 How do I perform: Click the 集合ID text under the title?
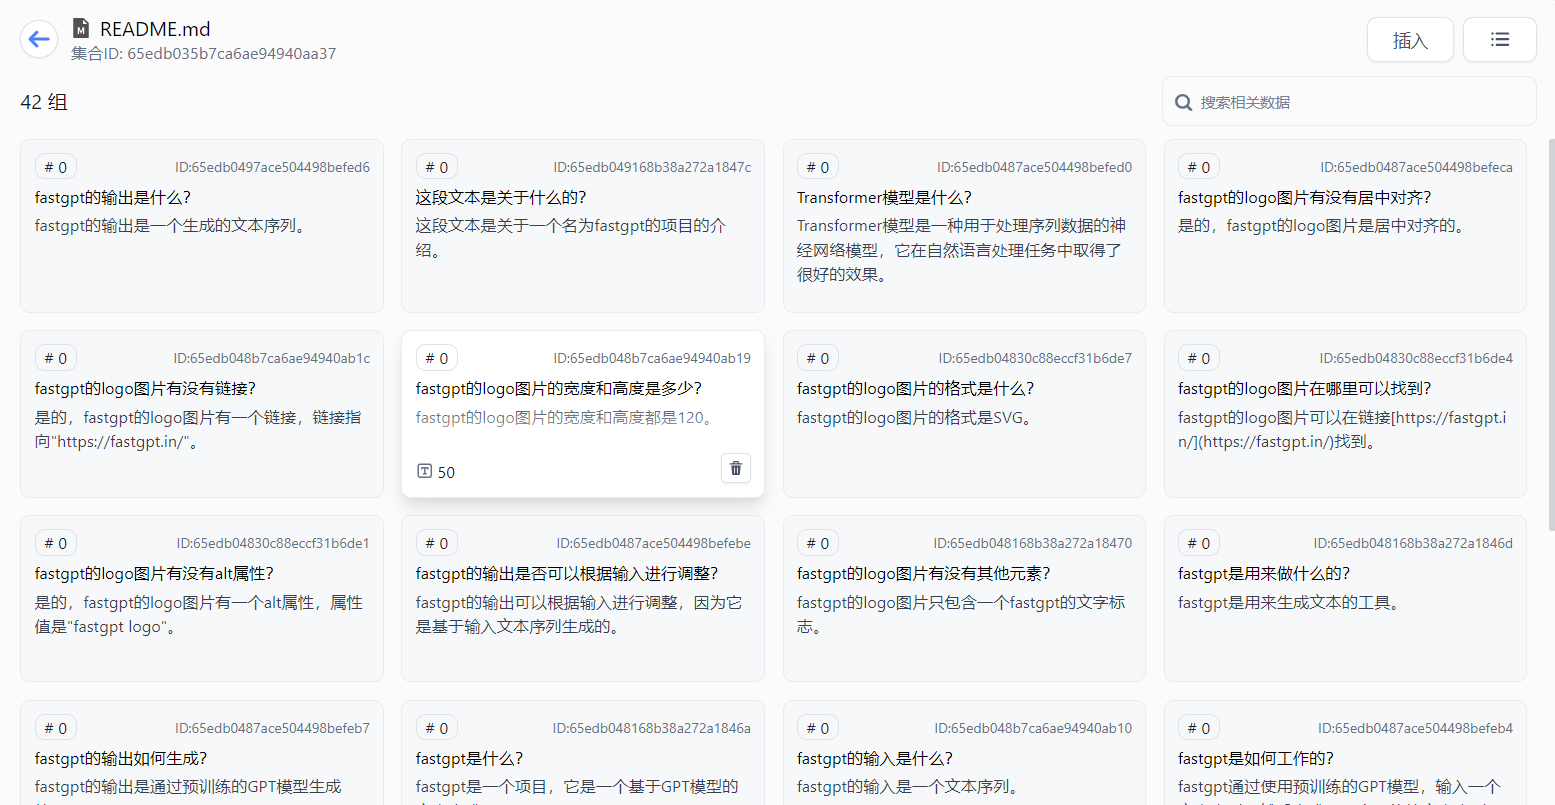[x=203, y=54]
